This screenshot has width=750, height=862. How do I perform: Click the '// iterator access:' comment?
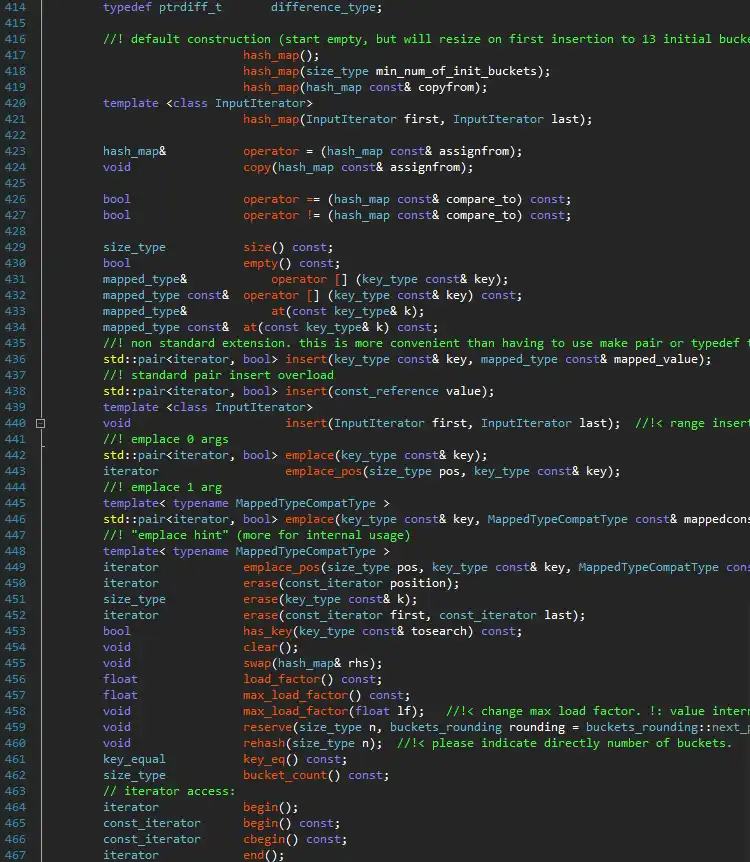[x=169, y=791]
